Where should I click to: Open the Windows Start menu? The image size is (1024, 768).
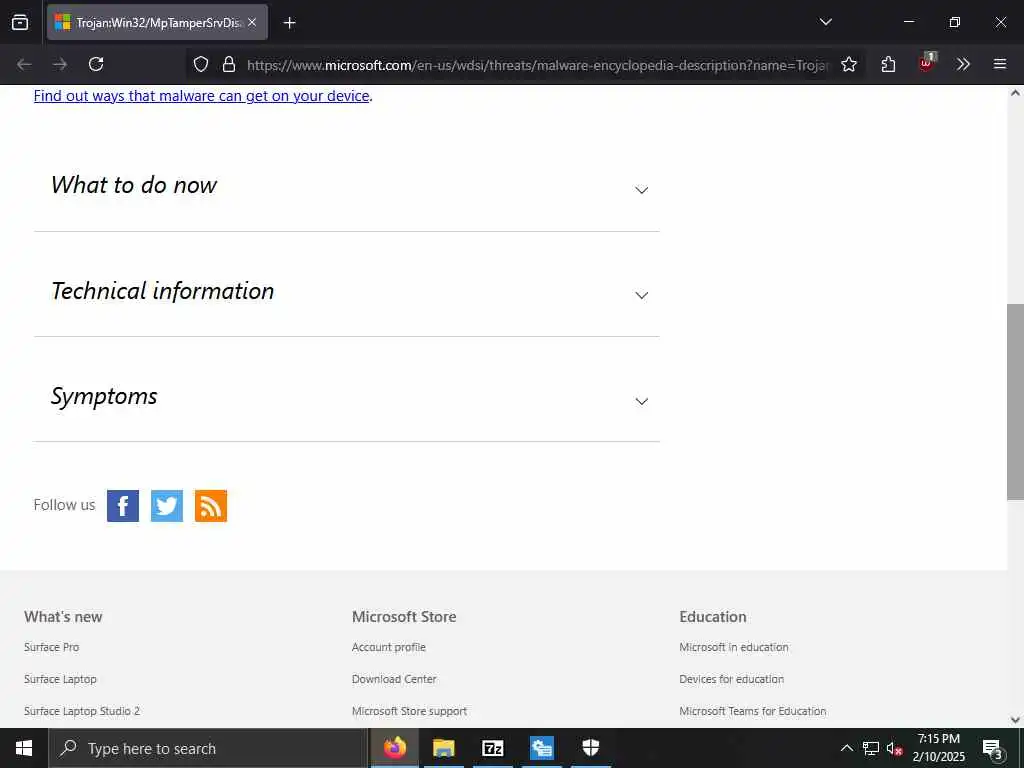click(x=24, y=748)
